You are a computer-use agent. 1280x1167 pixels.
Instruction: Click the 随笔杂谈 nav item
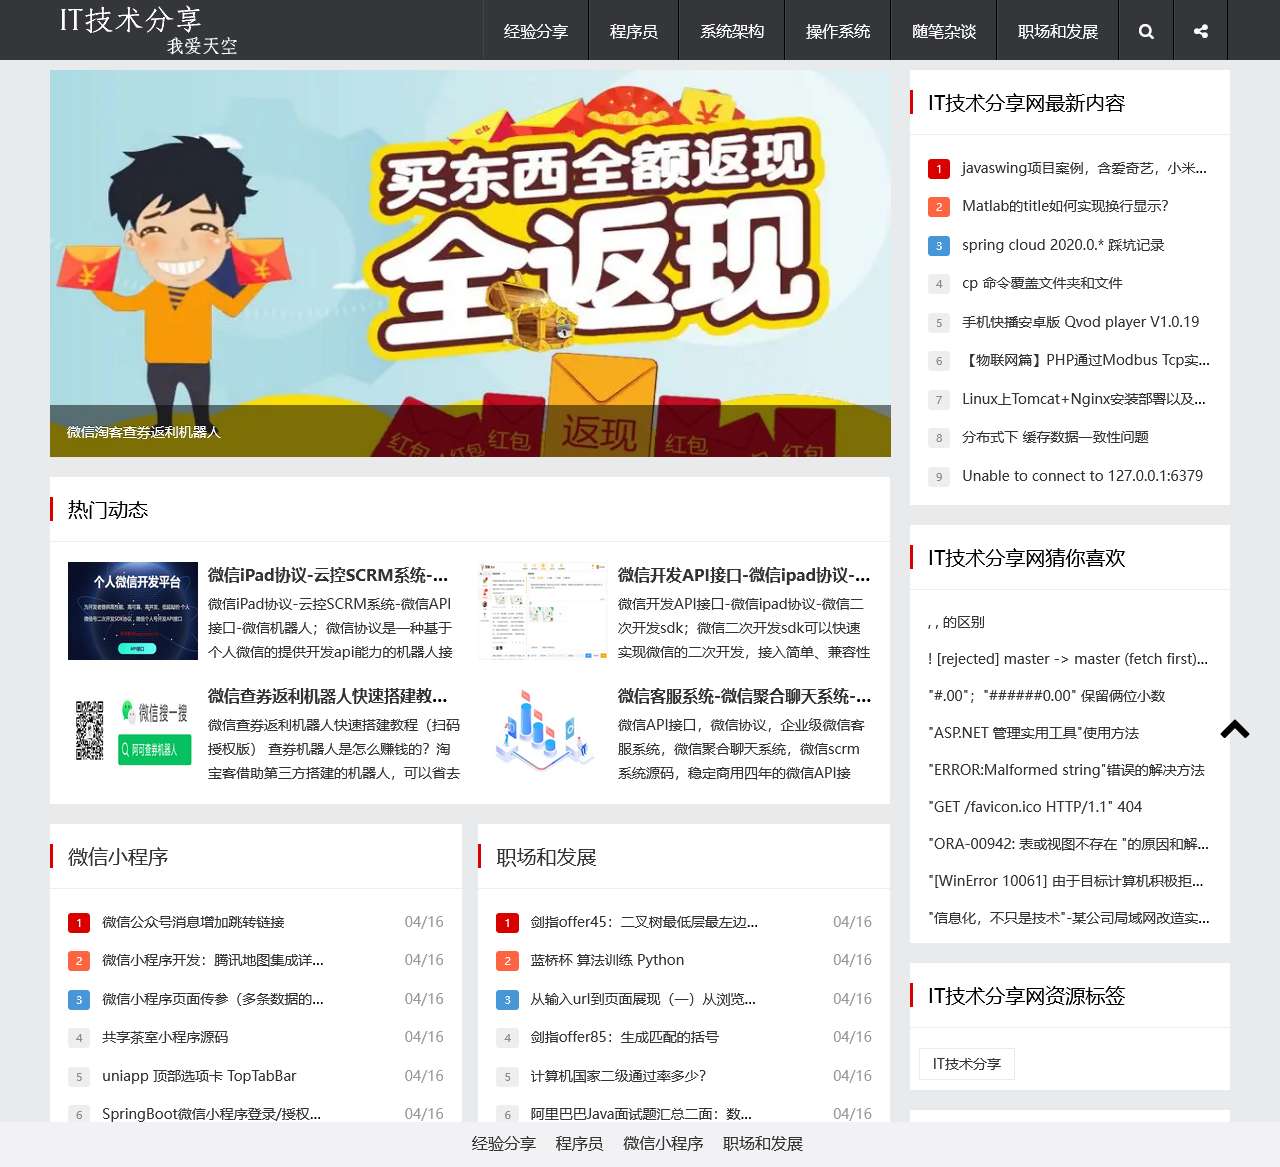click(943, 30)
